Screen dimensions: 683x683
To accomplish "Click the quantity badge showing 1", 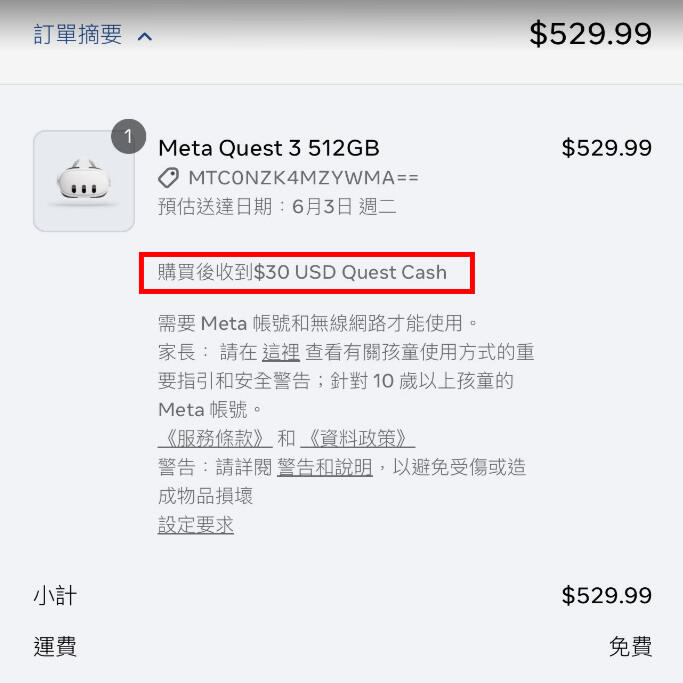I will coord(128,137).
